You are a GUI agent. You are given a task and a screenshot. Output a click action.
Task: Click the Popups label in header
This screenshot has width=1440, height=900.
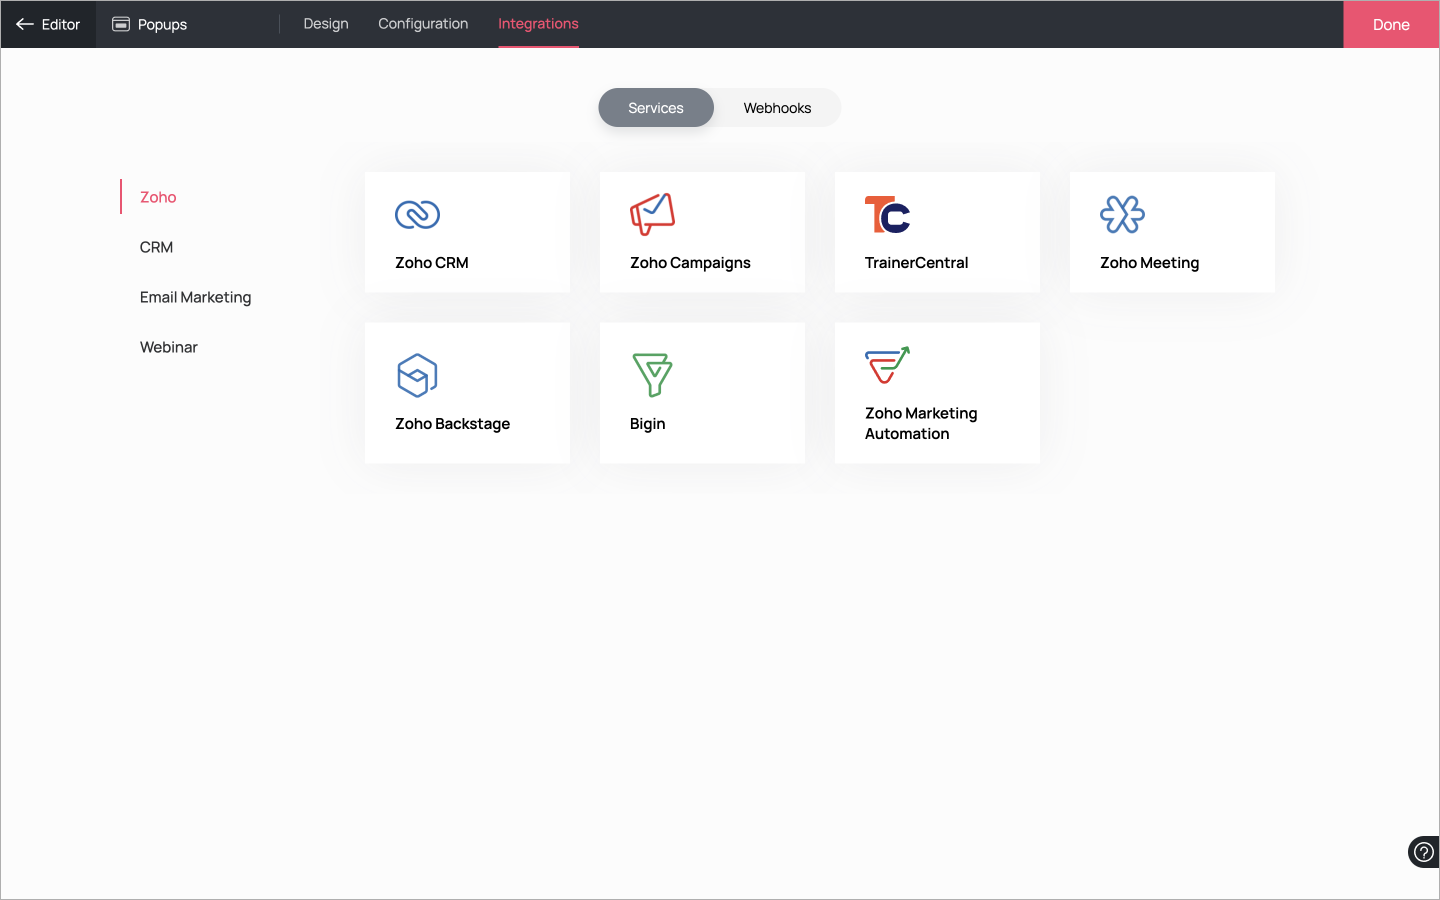[162, 24]
